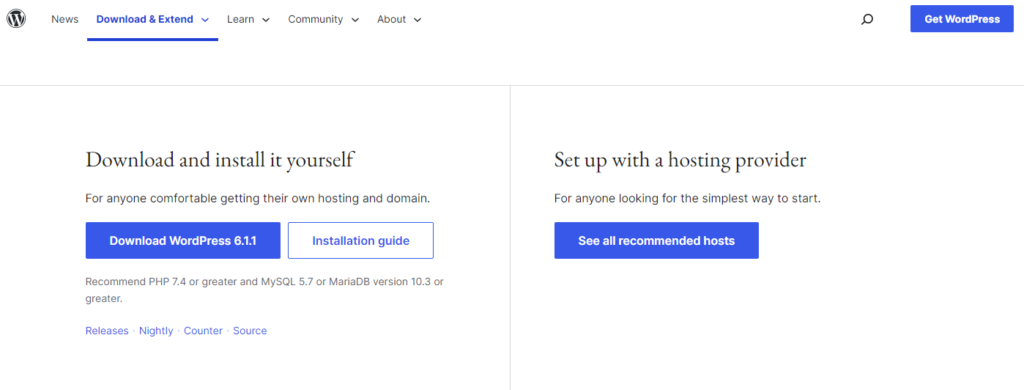Click Download WordPress 6.1.1 button
The image size is (1024, 390).
click(x=183, y=240)
